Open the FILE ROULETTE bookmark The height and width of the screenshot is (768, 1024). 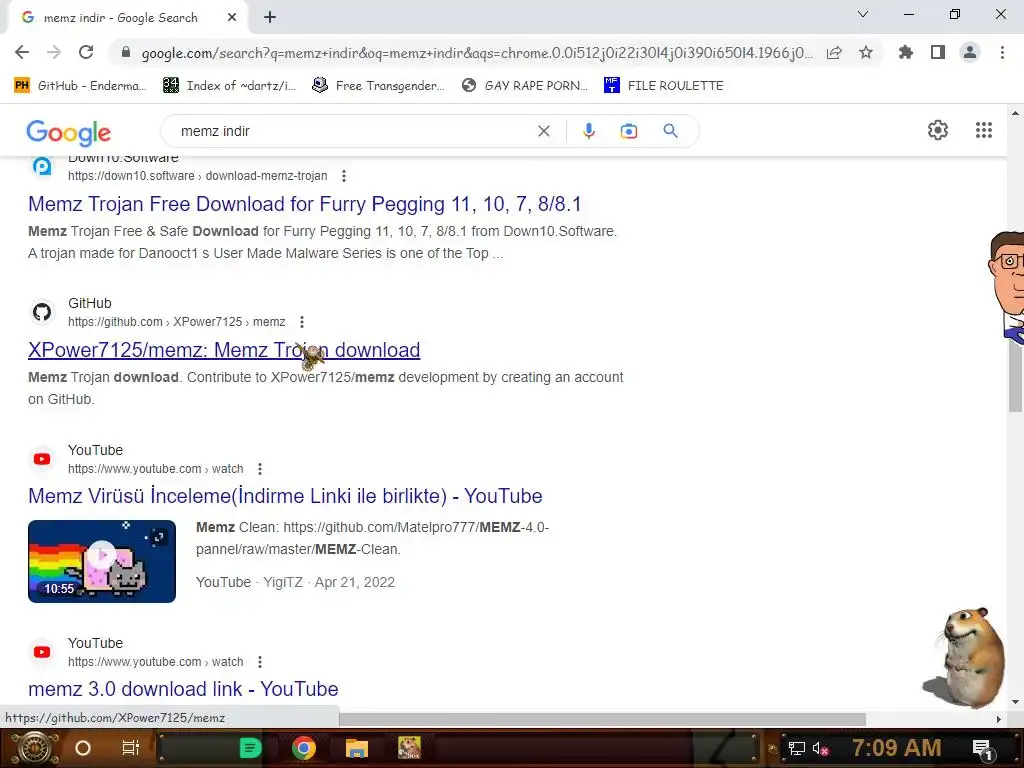point(664,86)
